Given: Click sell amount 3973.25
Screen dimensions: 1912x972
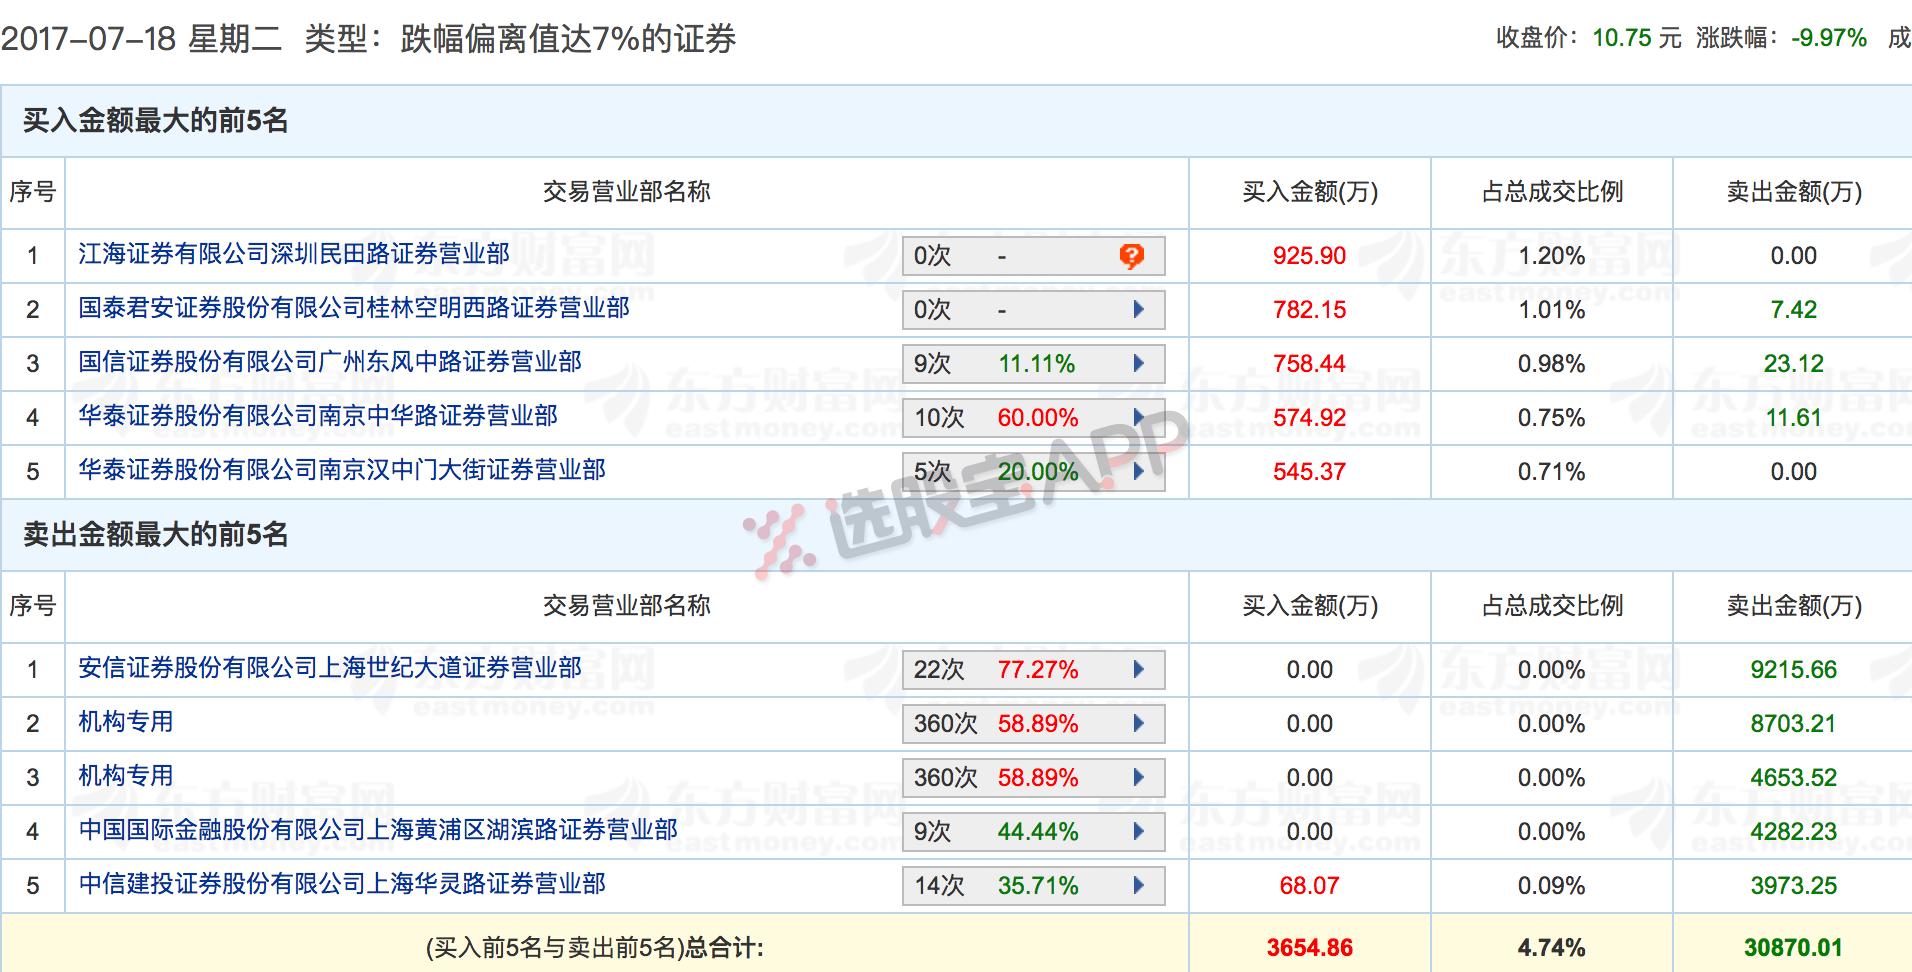Looking at the screenshot, I should (x=1793, y=886).
